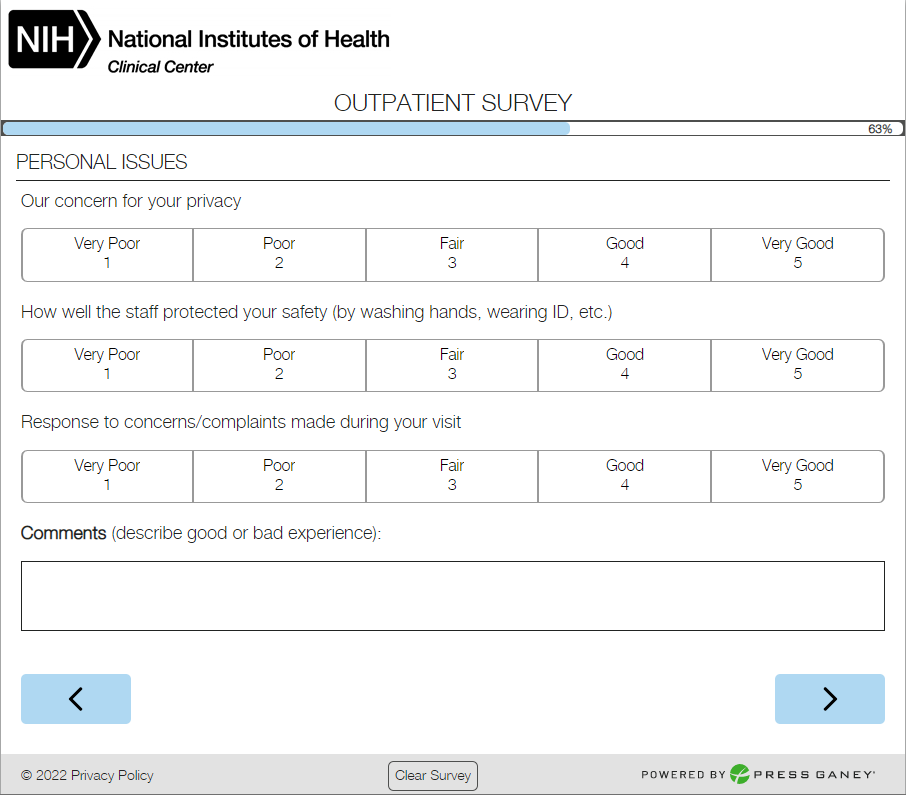Go to next survey page arrow
The width and height of the screenshot is (906, 795).
pos(830,699)
